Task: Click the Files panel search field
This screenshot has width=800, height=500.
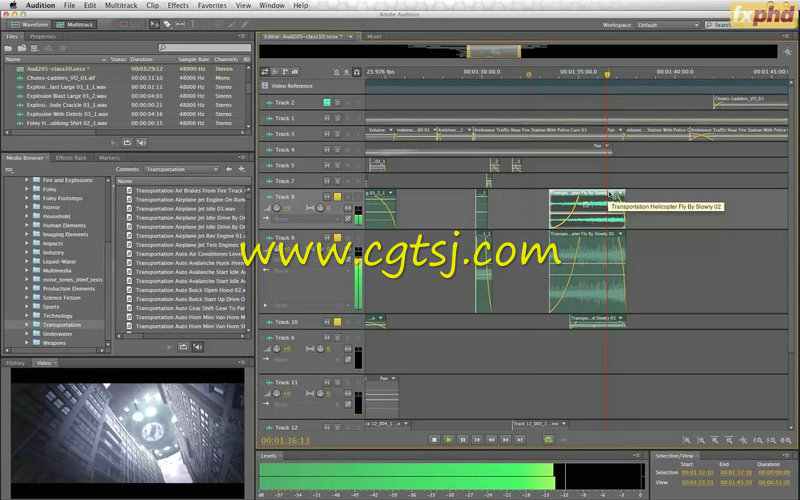Action: (205, 47)
